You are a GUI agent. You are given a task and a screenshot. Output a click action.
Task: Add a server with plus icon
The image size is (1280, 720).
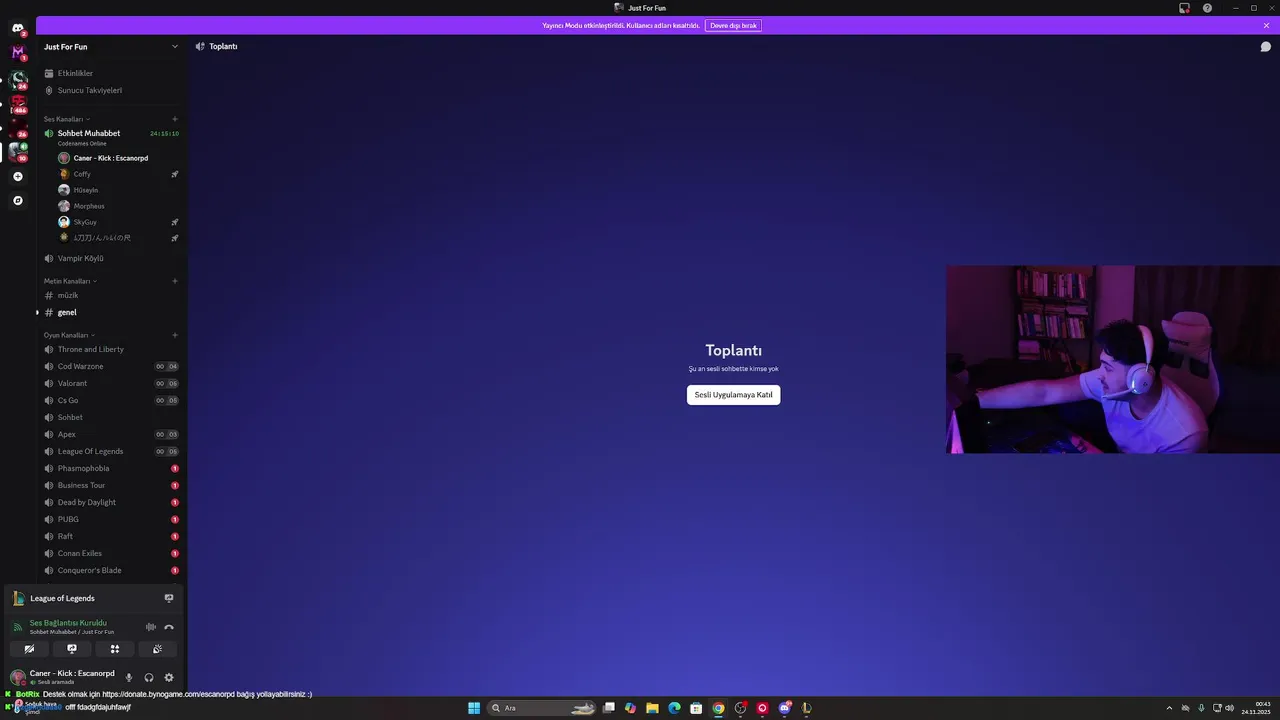click(x=17, y=176)
